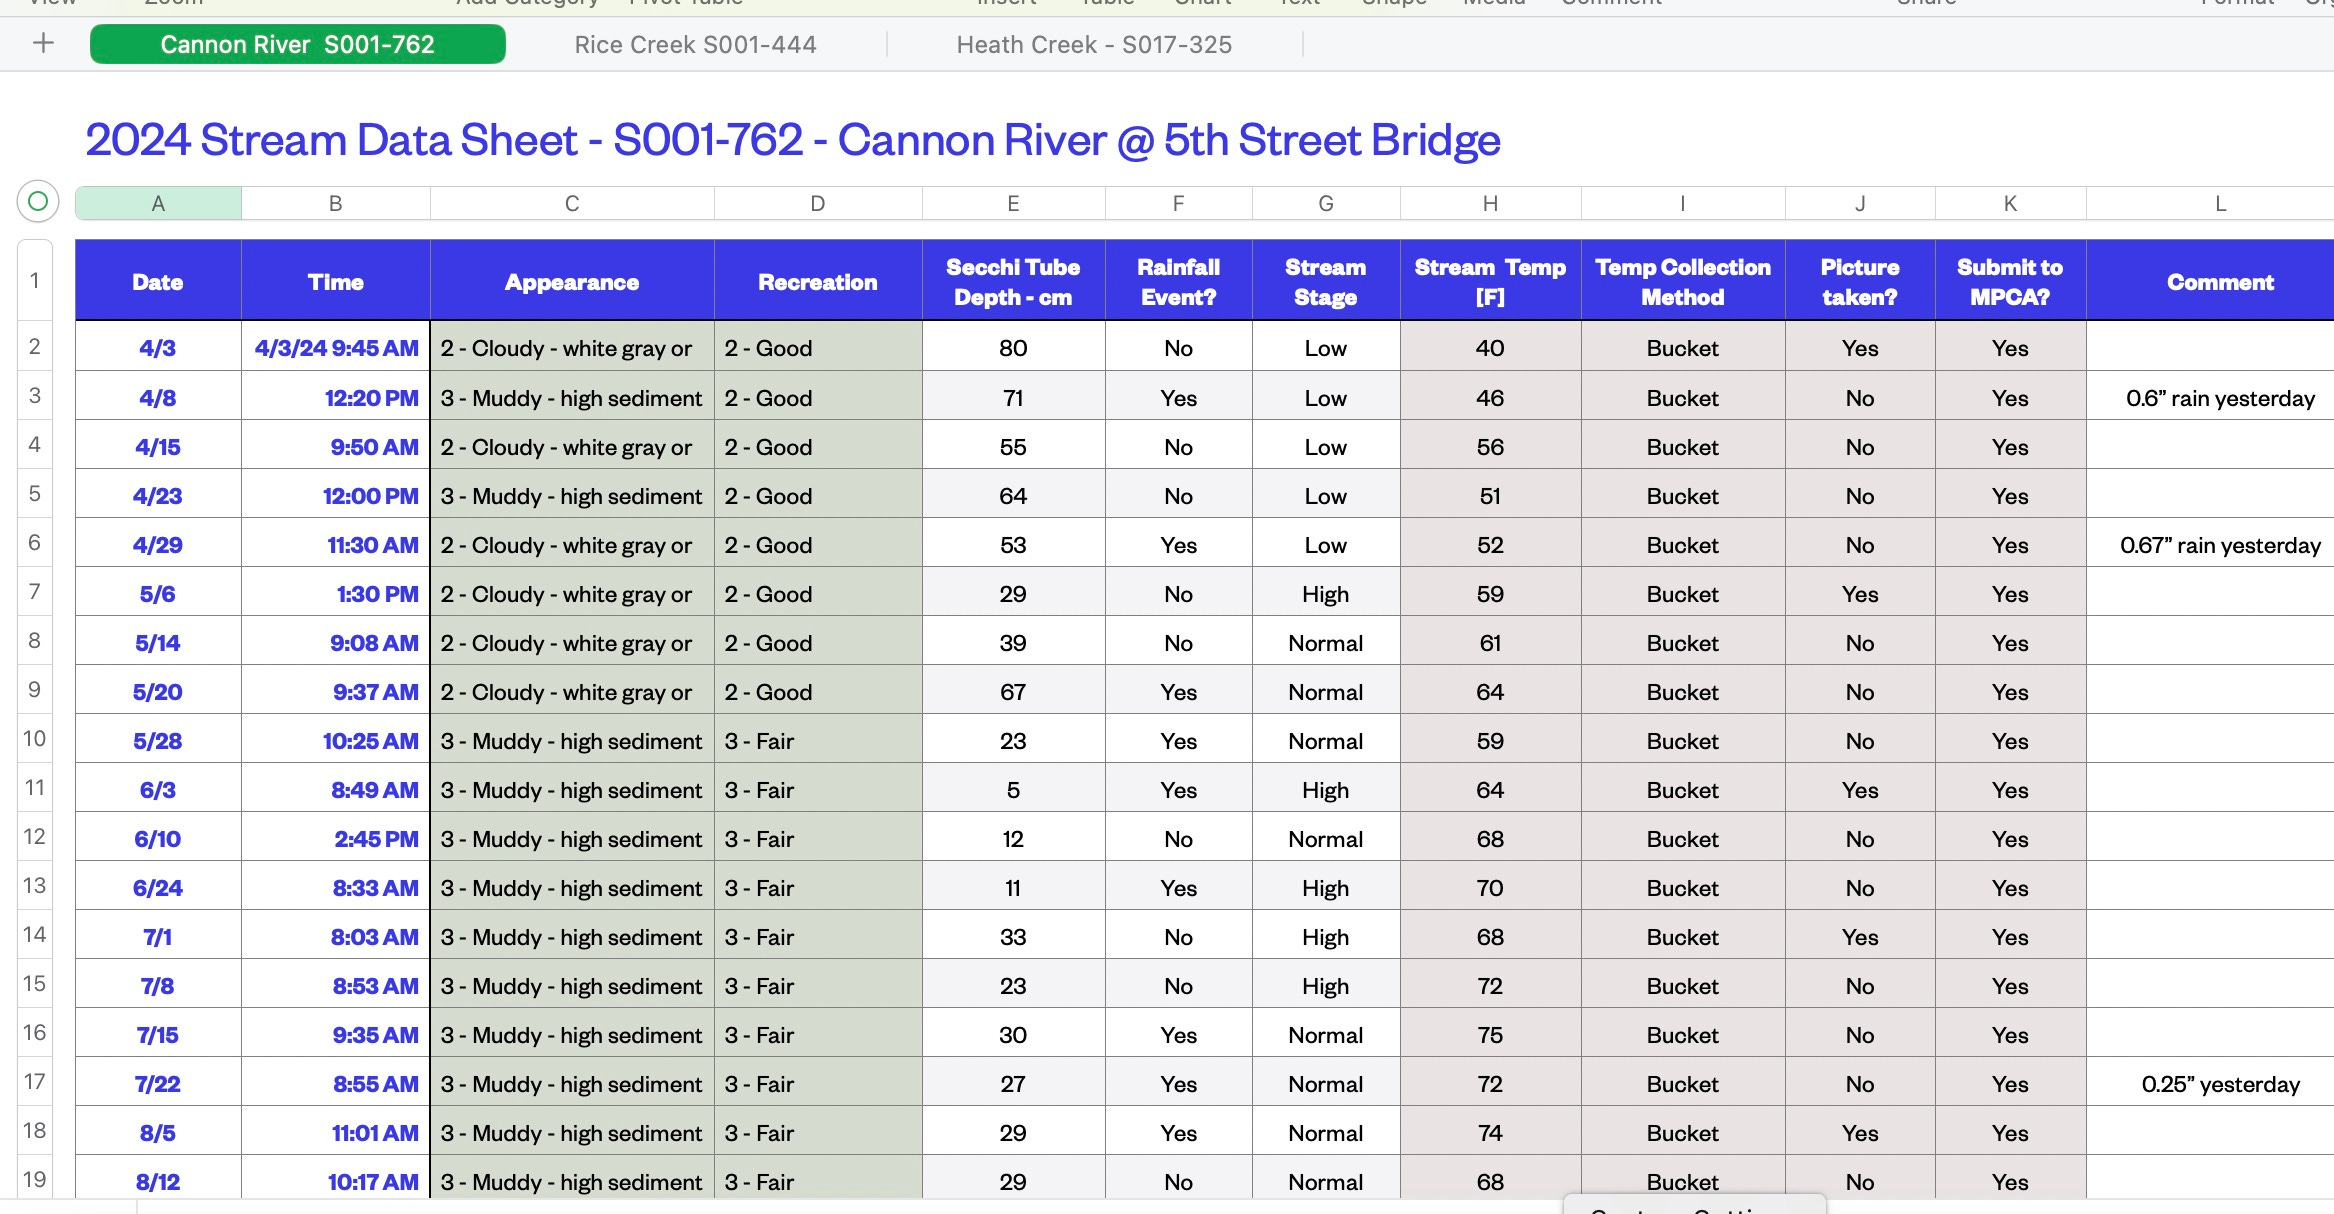The image size is (2334, 1214).
Task: Select the 2024 Stream Data Sheet title text
Action: click(792, 139)
